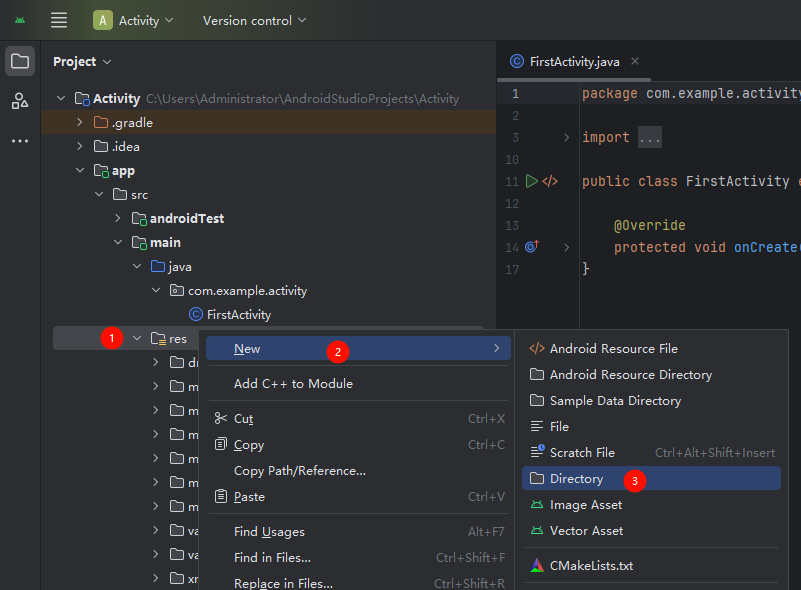This screenshot has width=801, height=590.
Task: Close the FirstActivity.java tab
Action: (x=635, y=61)
